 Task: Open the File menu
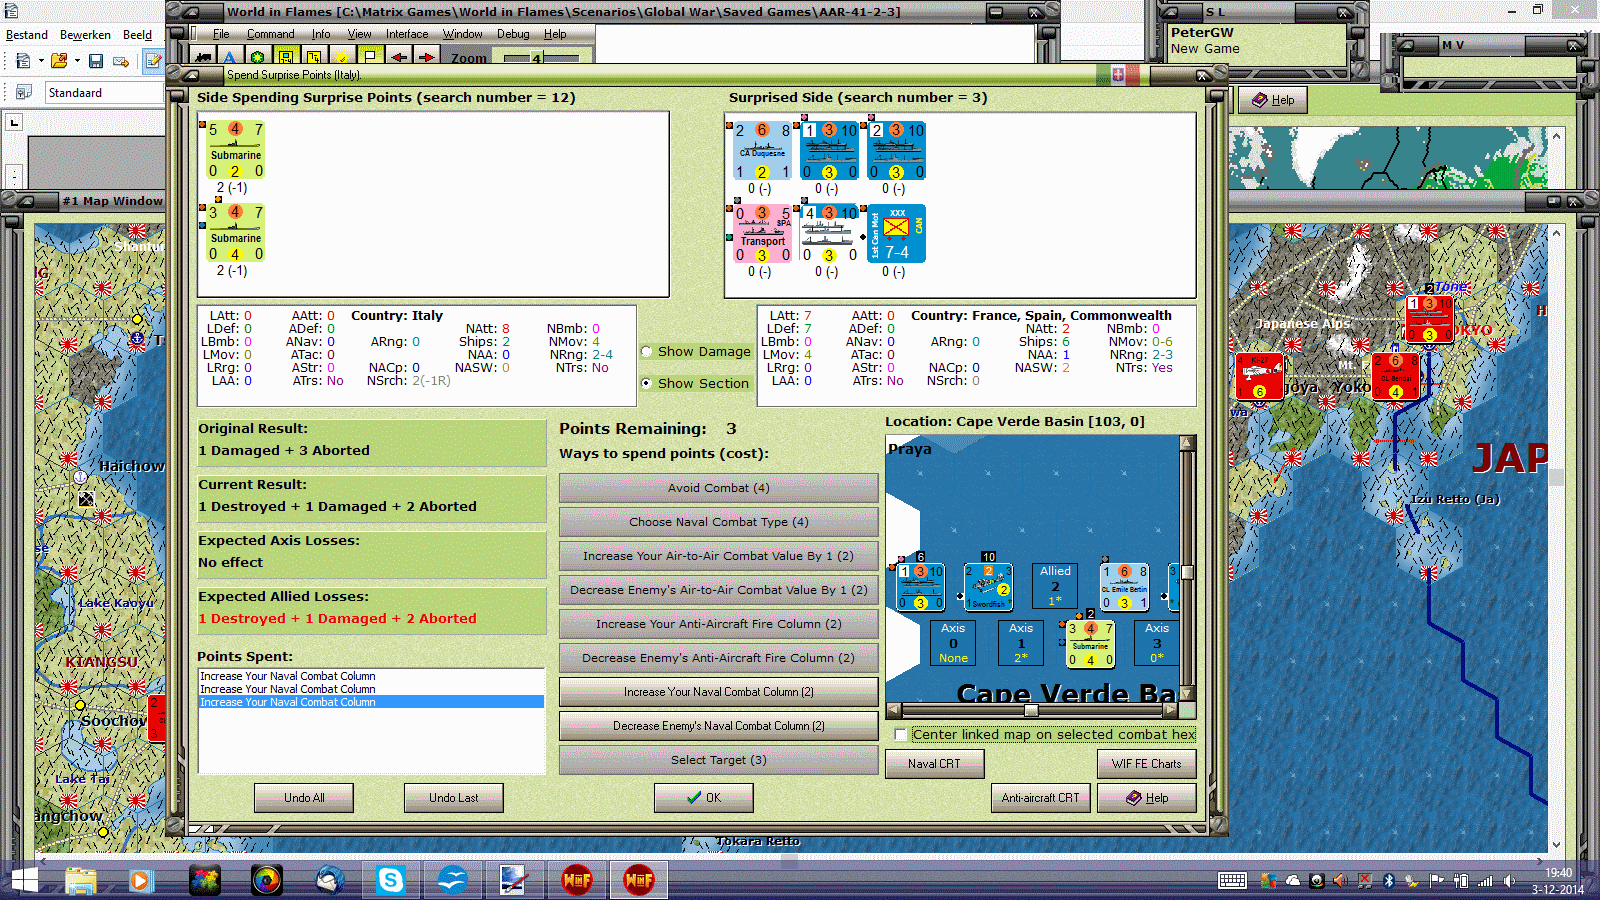point(221,34)
